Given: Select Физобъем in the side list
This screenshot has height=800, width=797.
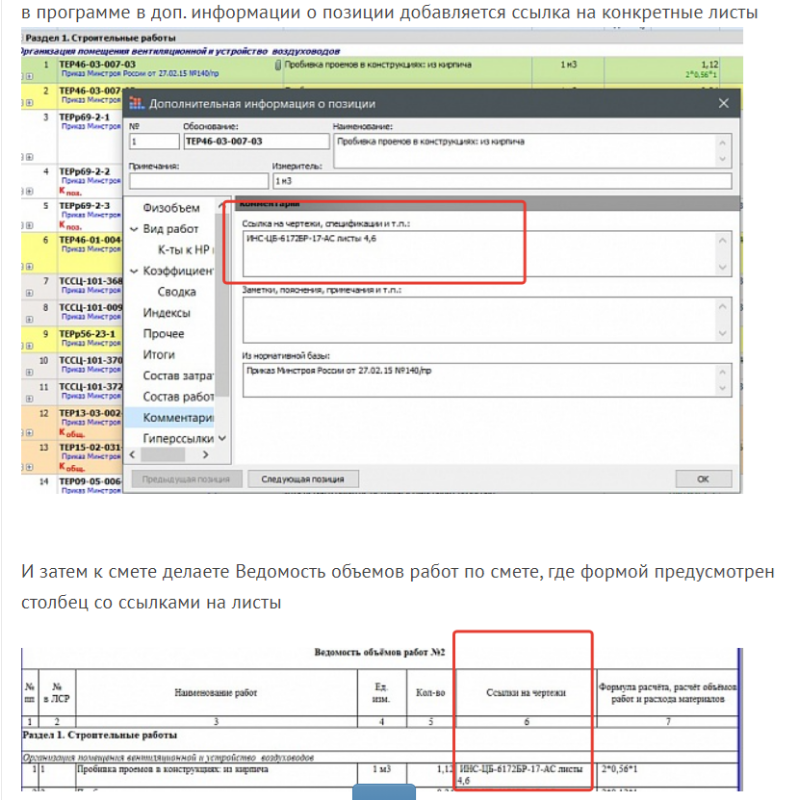Looking at the screenshot, I should pos(171,208).
